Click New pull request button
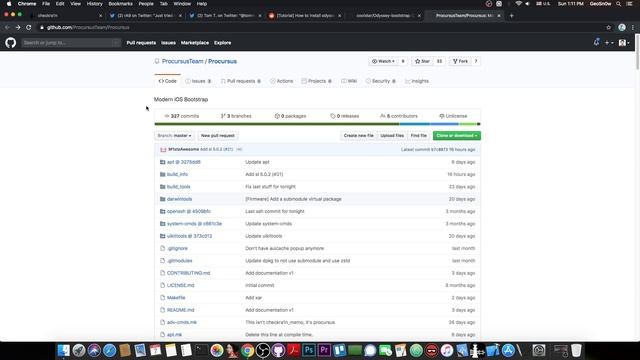The width and height of the screenshot is (640, 360). 218,136
